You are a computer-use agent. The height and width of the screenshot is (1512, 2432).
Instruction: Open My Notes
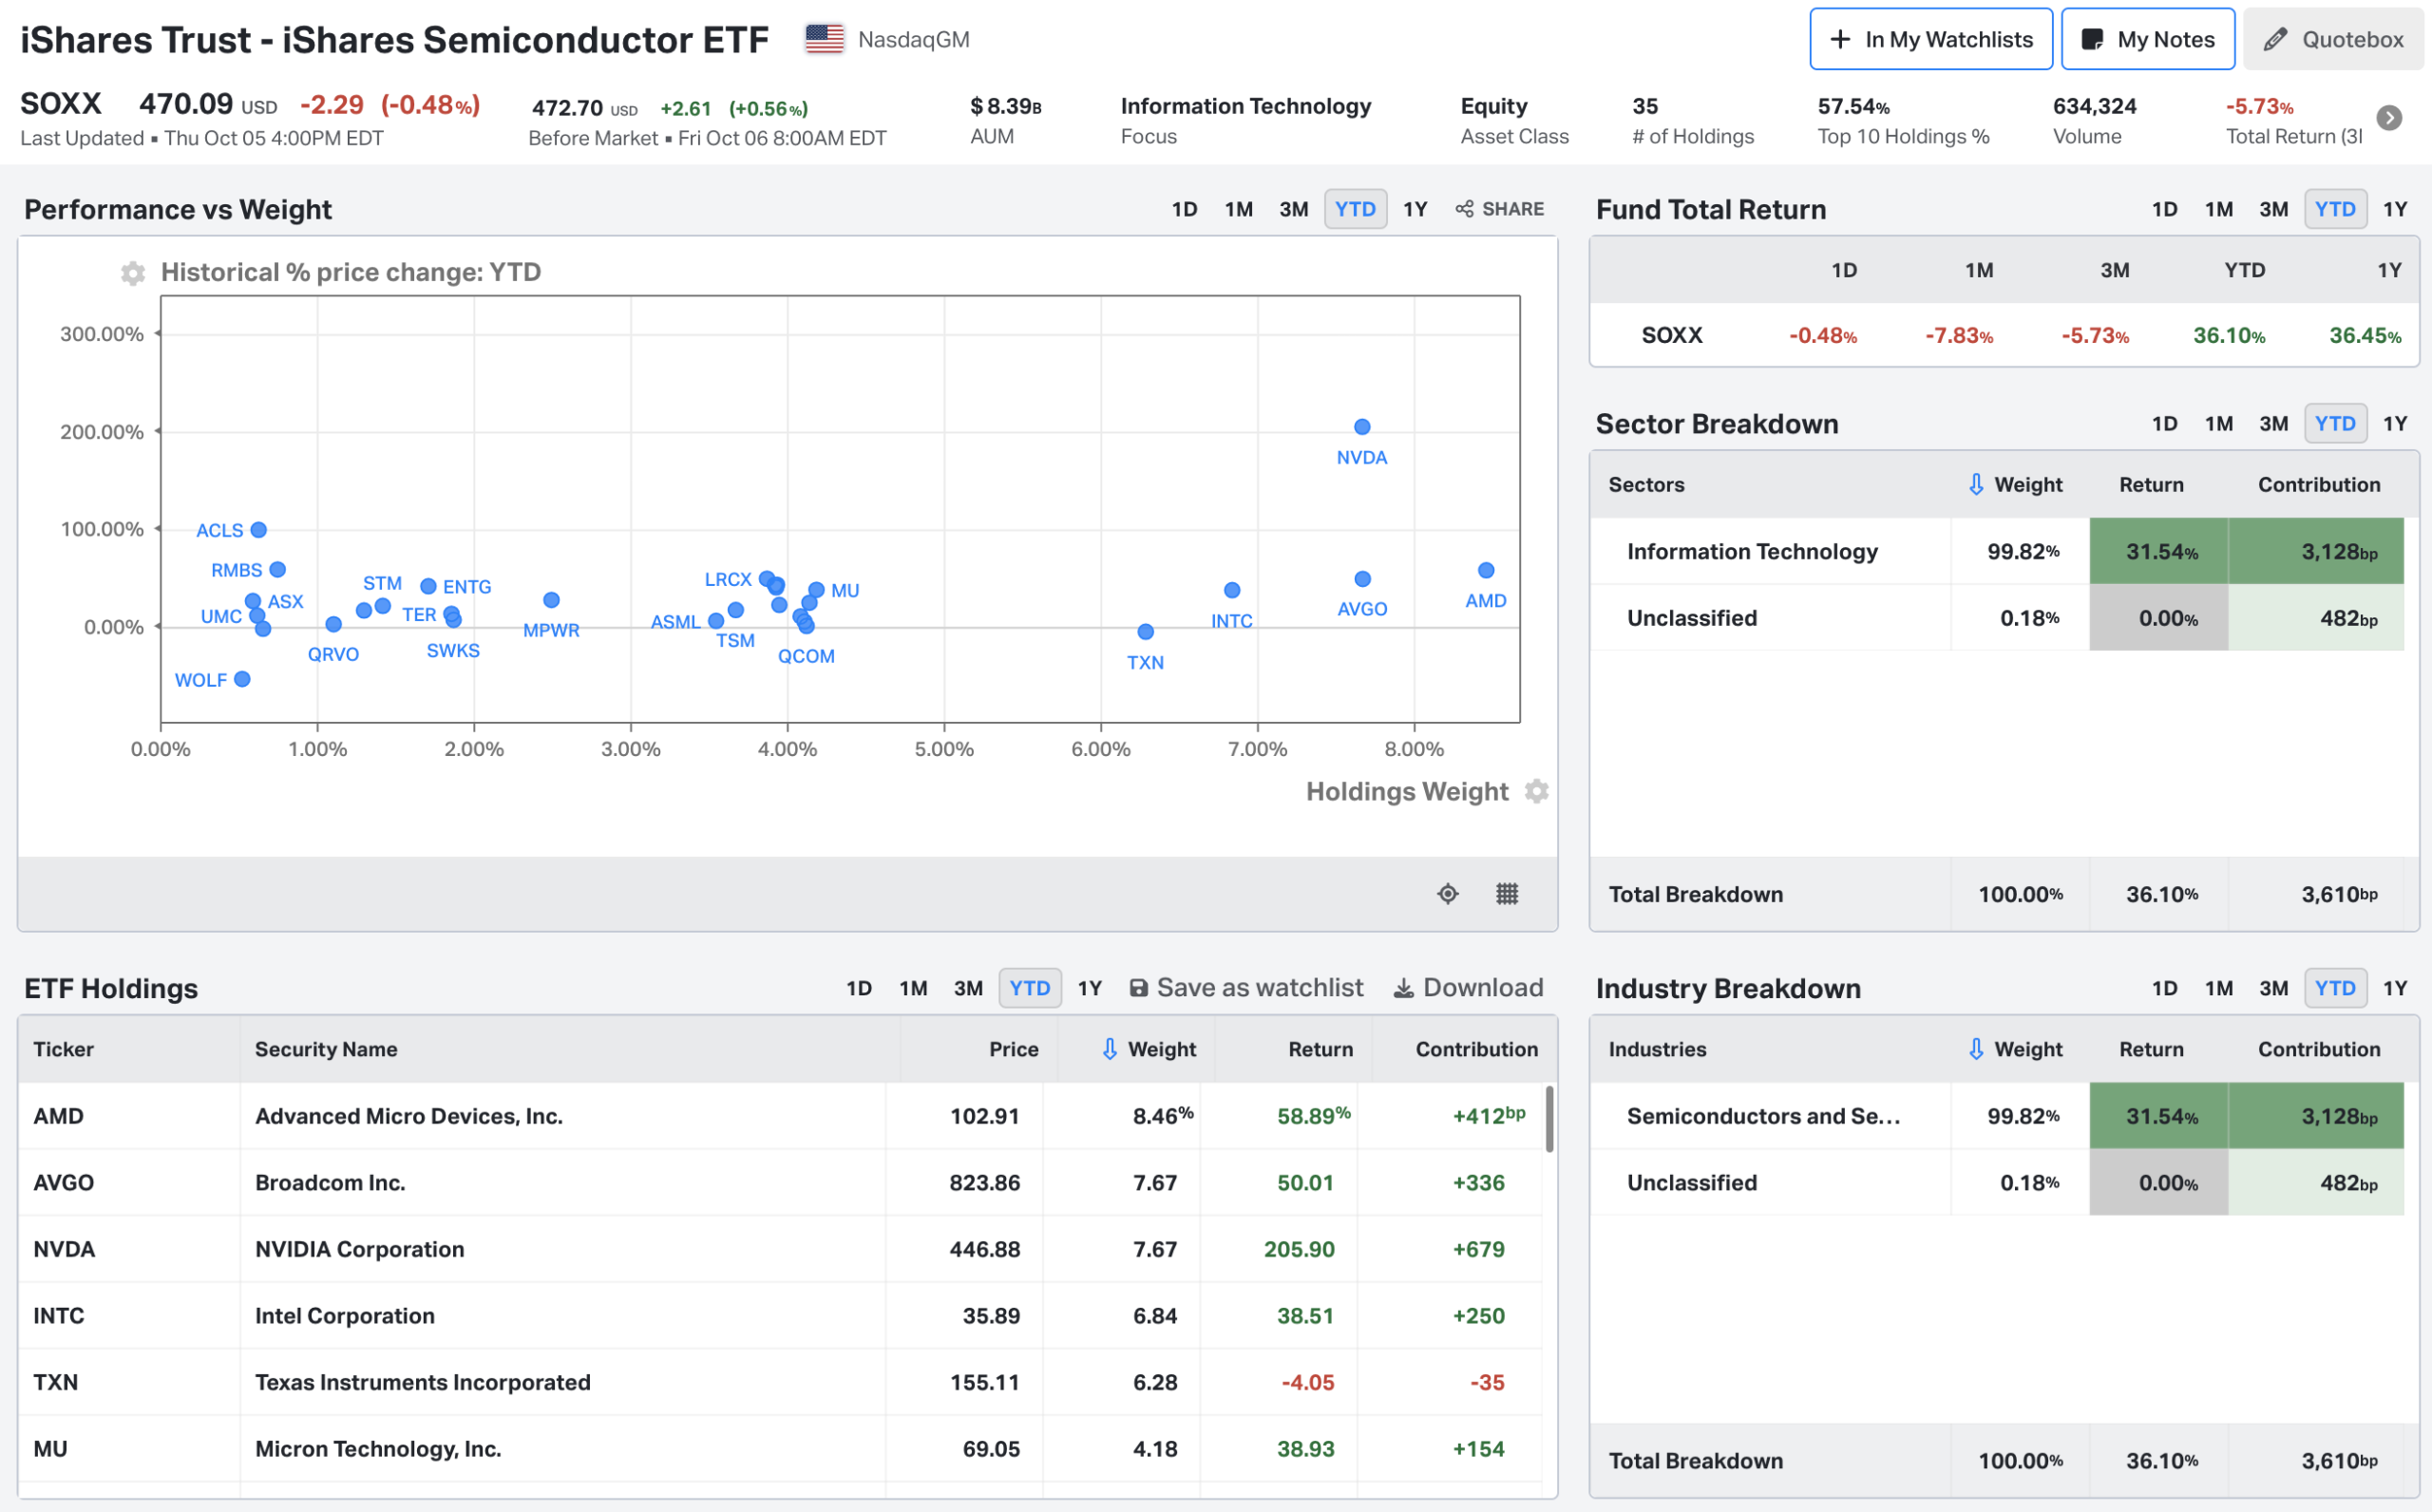pyautogui.click(x=2147, y=39)
